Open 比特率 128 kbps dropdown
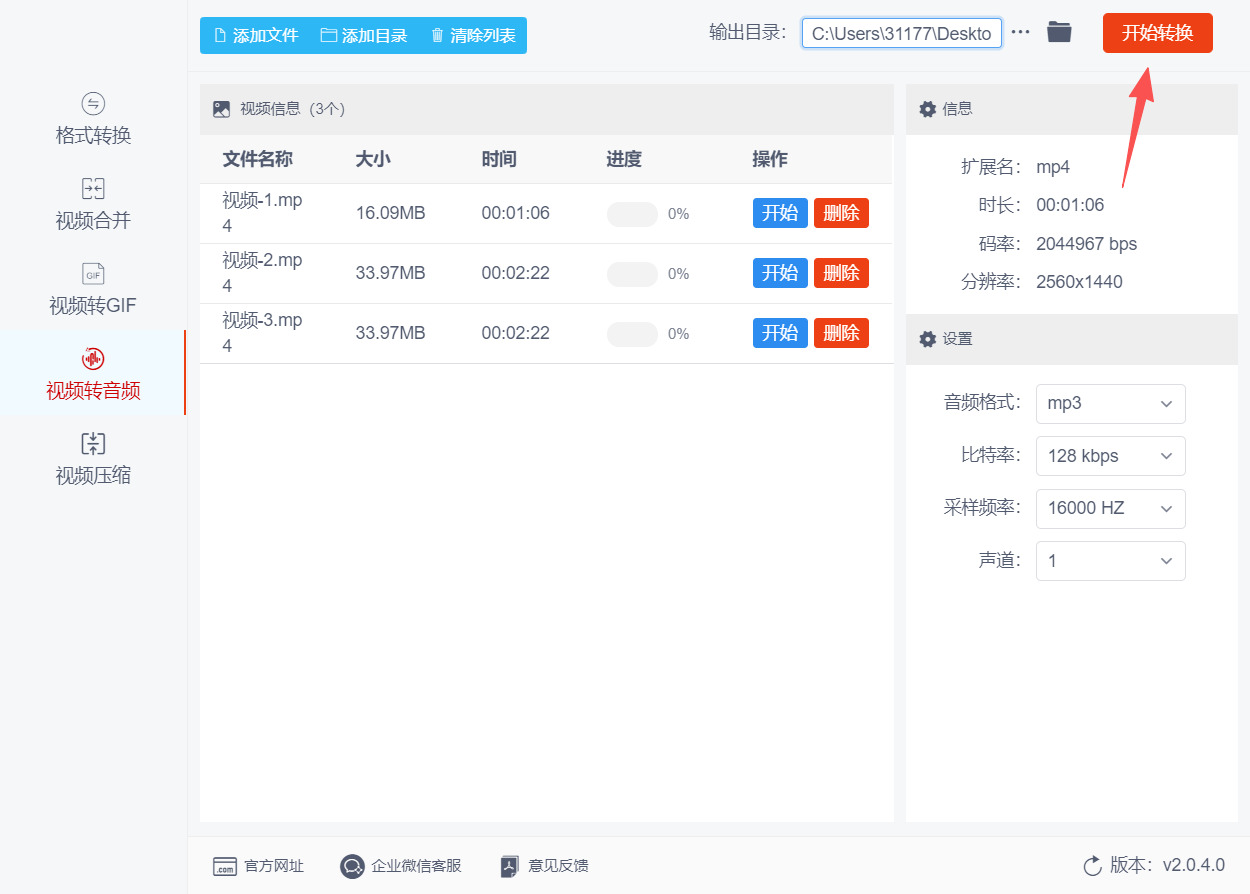1250x894 pixels. [1110, 456]
